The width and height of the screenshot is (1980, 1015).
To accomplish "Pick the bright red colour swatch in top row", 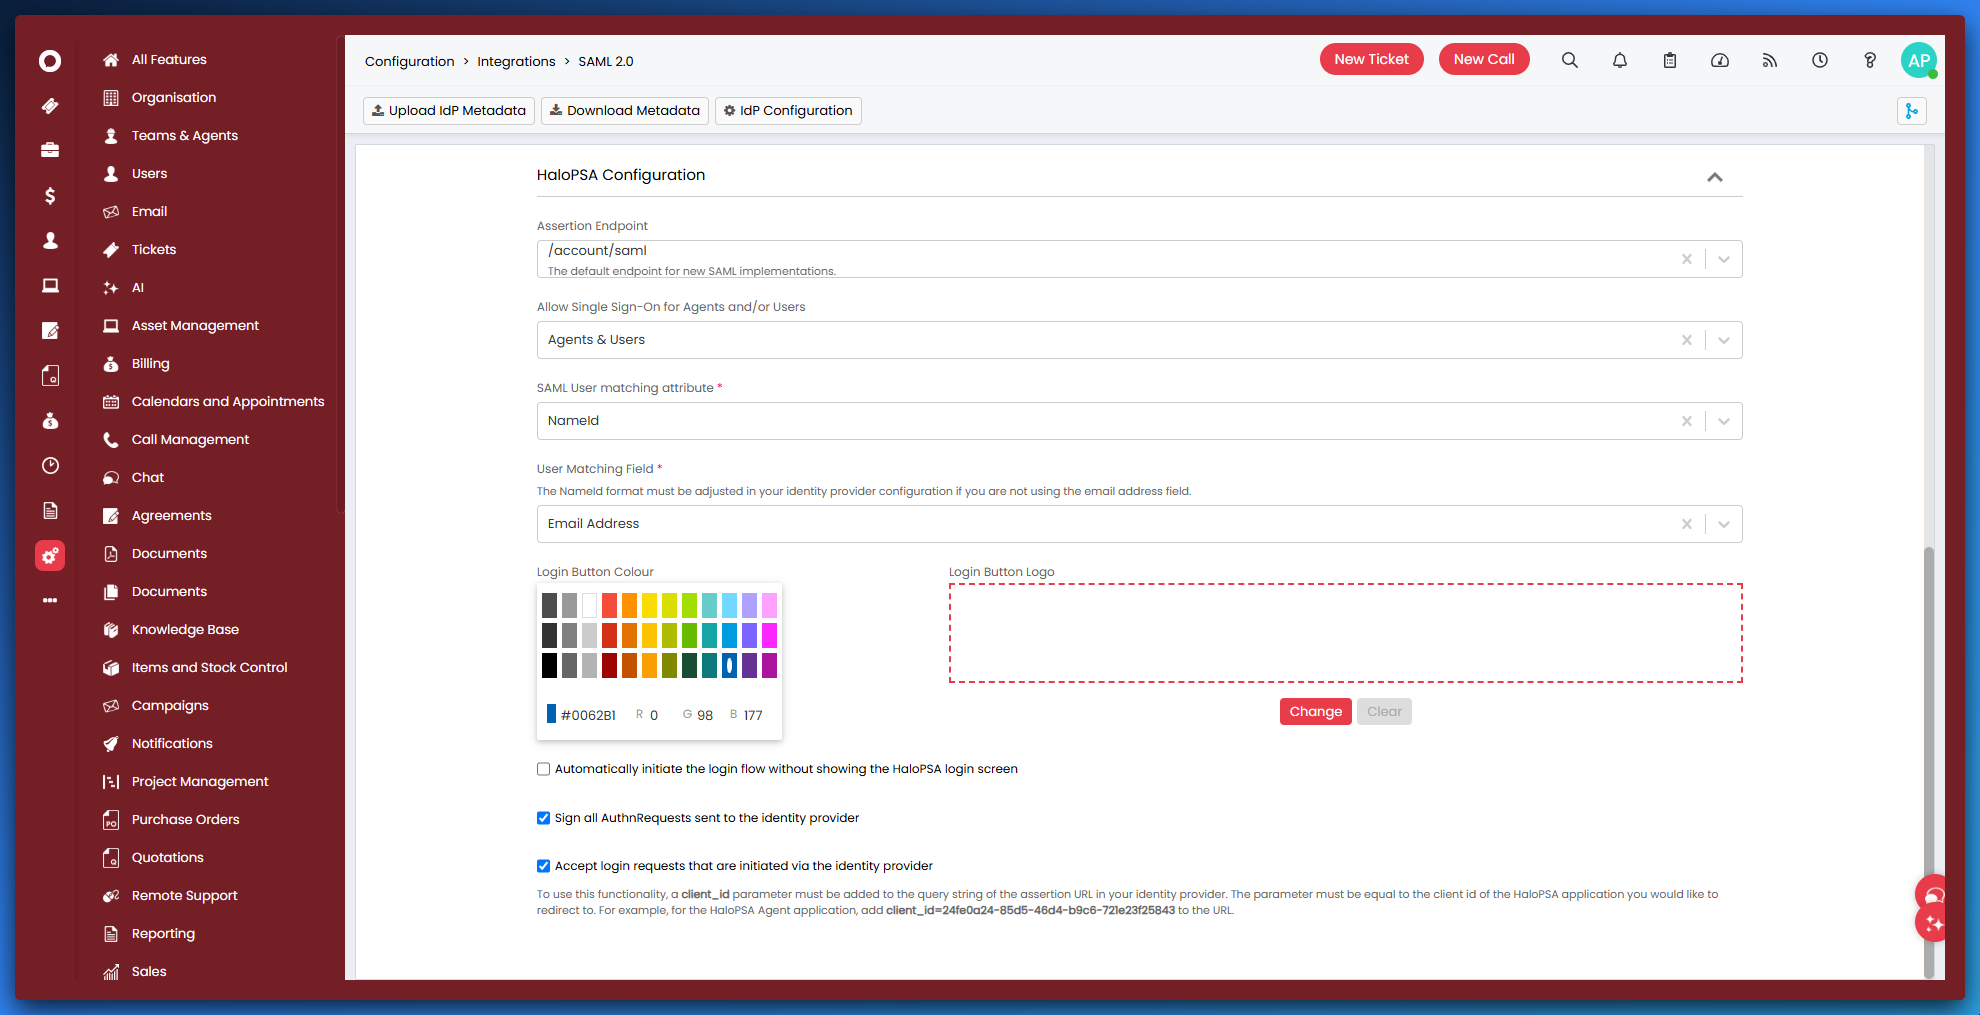I will tap(609, 605).
